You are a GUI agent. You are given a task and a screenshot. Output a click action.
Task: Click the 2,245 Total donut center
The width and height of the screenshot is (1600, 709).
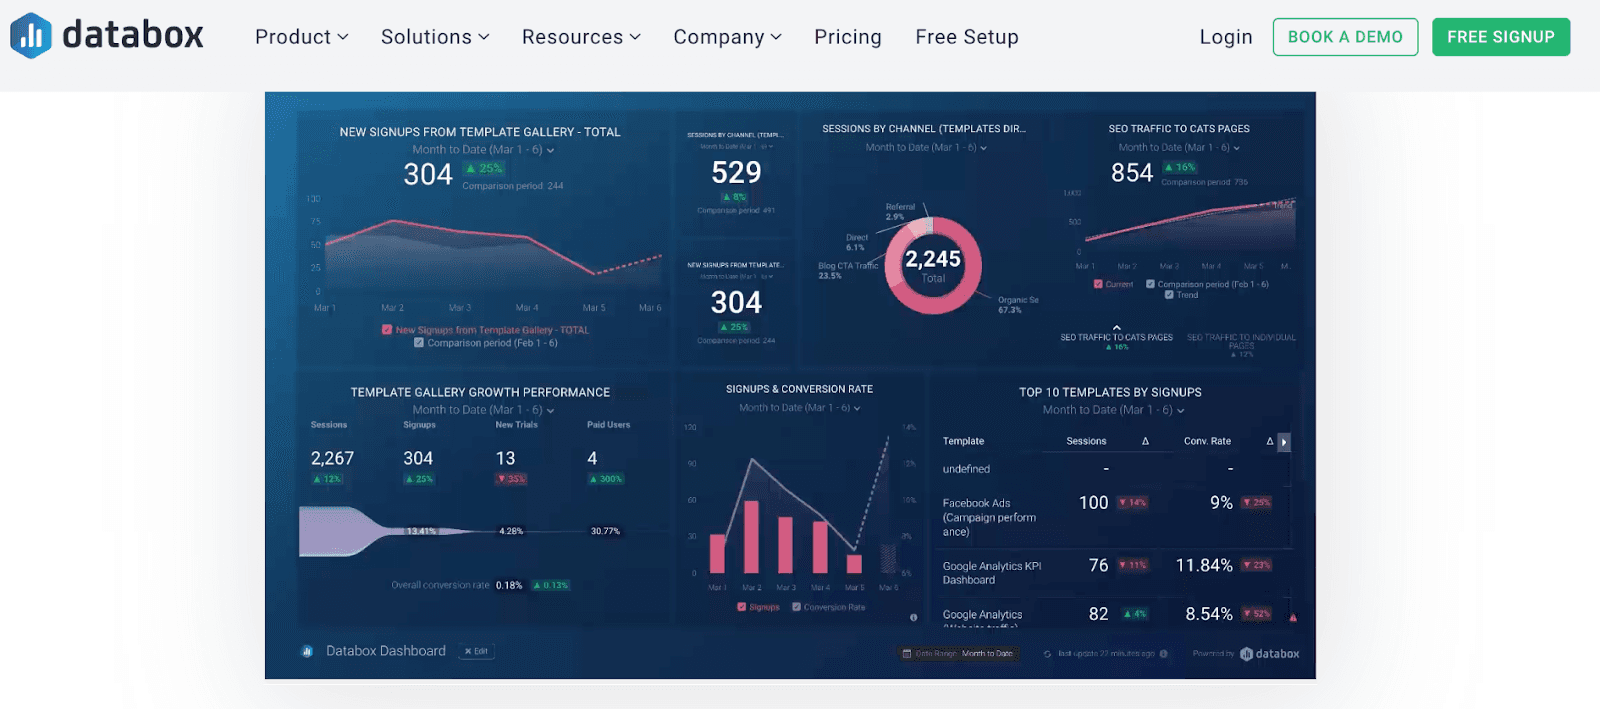(933, 265)
